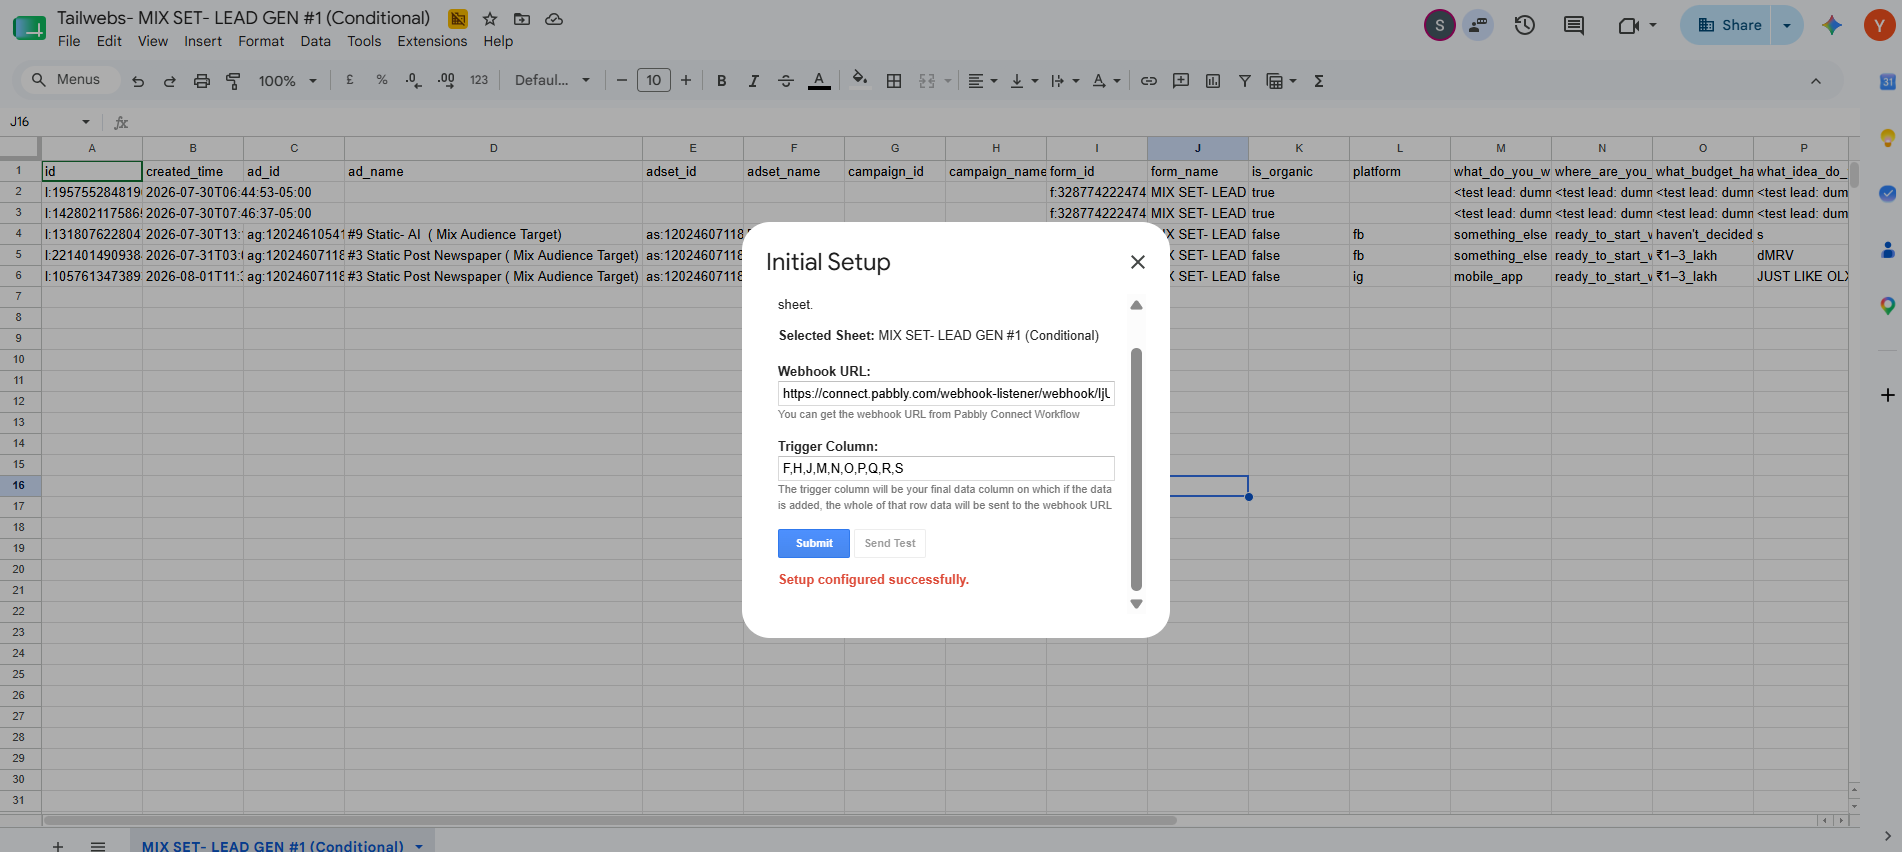Open the comments panel
The width and height of the screenshot is (1902, 852).
click(1574, 25)
